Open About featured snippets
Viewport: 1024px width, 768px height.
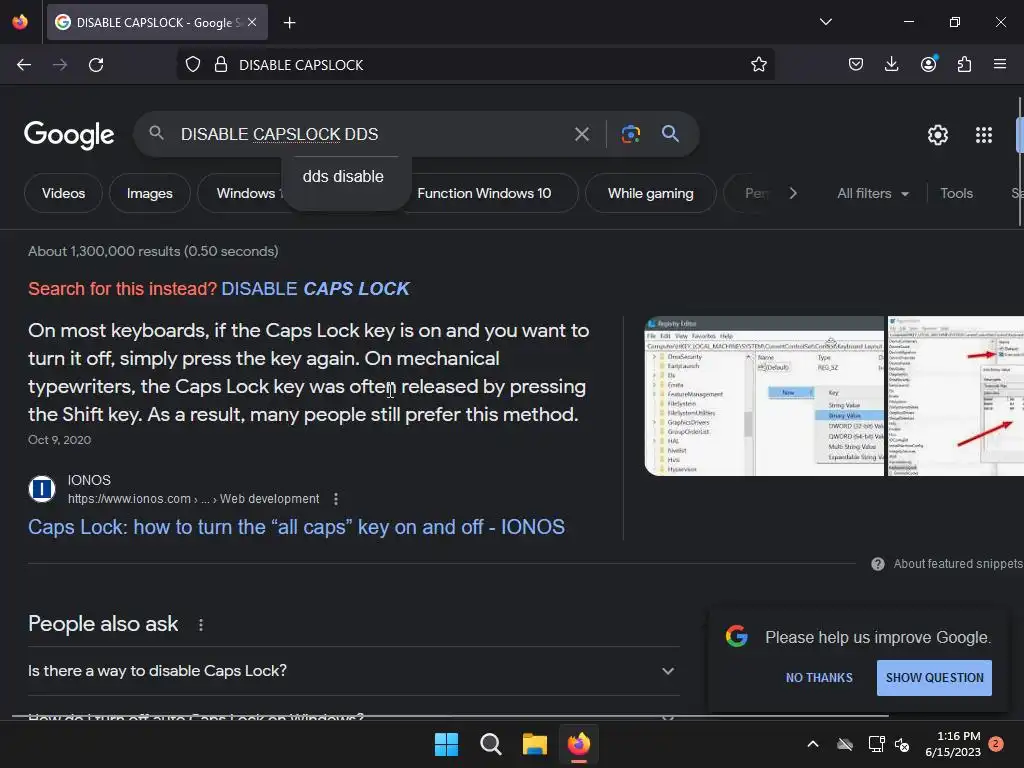tap(947, 564)
